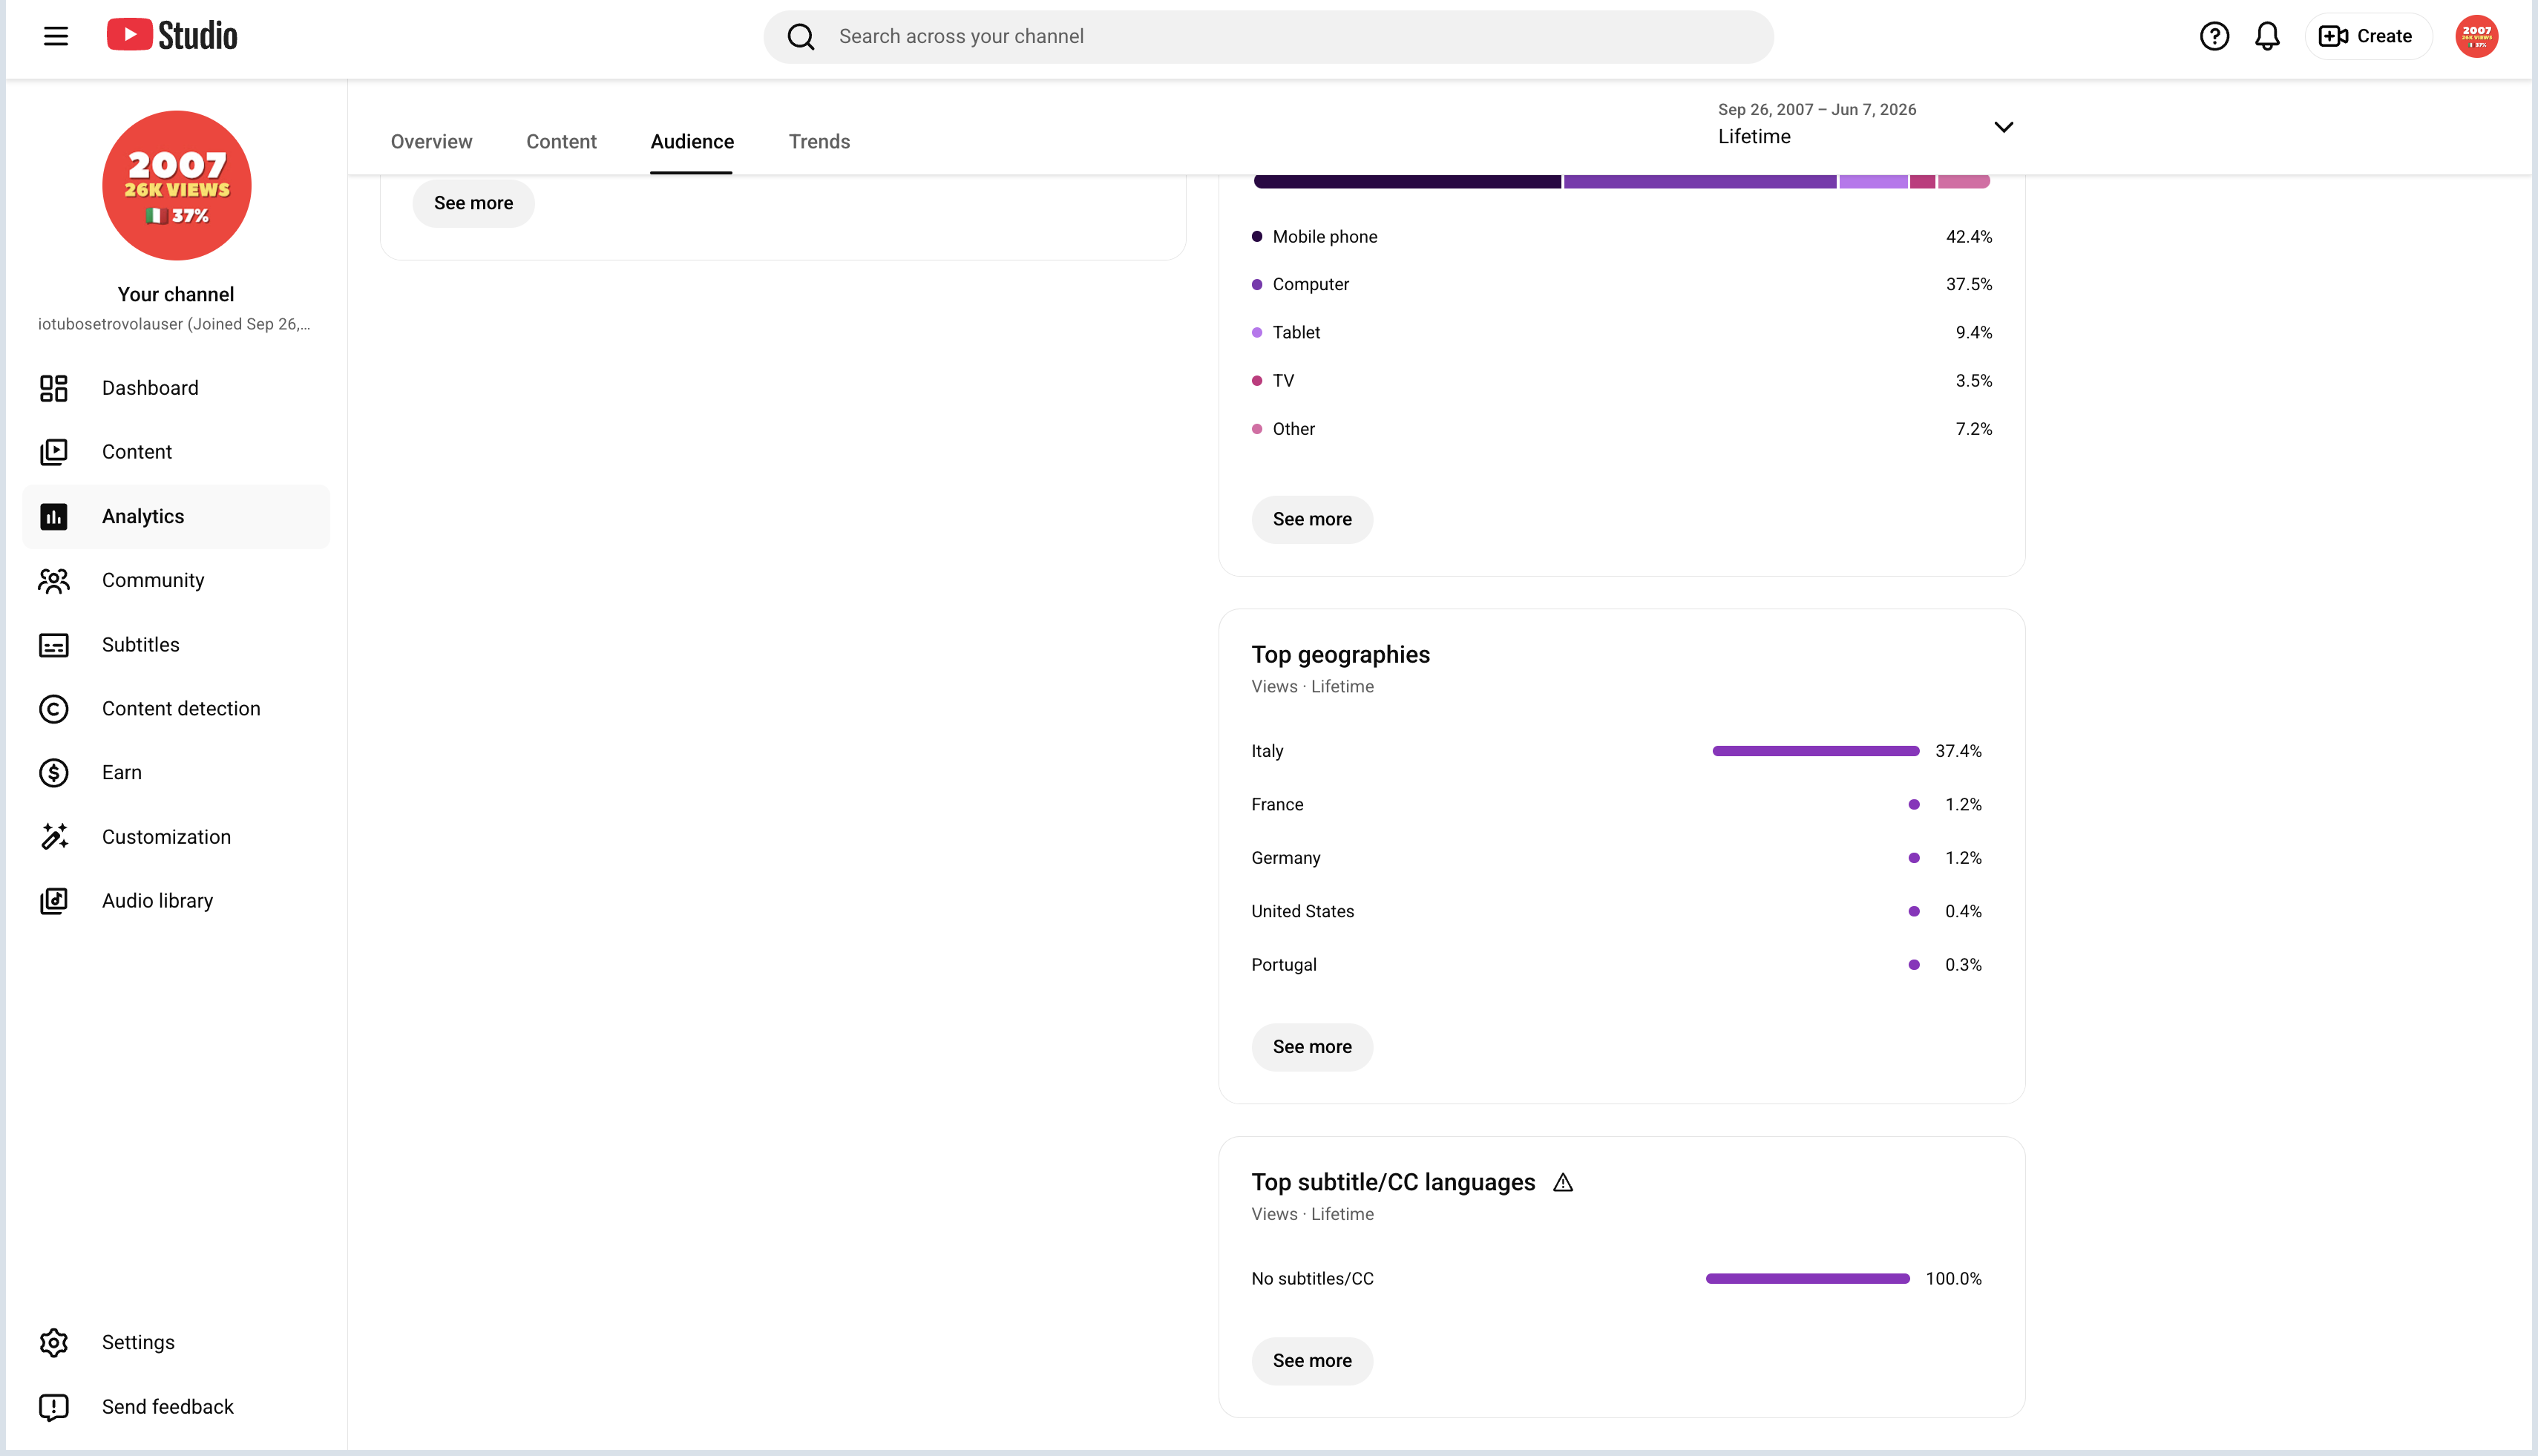Viewport: 2538px width, 1456px height.
Task: Click the Tablet light purple bar segment
Action: [x=1873, y=181]
